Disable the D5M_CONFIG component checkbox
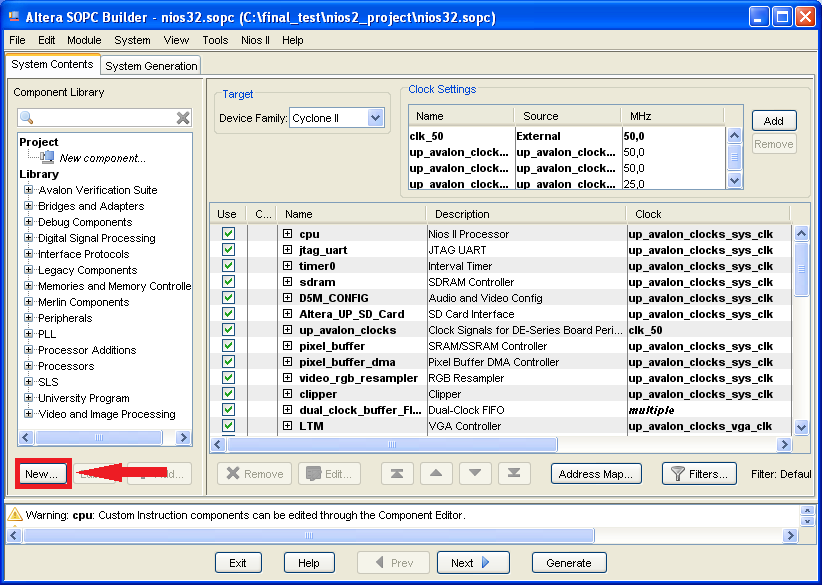This screenshot has height=585, width=822. pyautogui.click(x=228, y=298)
